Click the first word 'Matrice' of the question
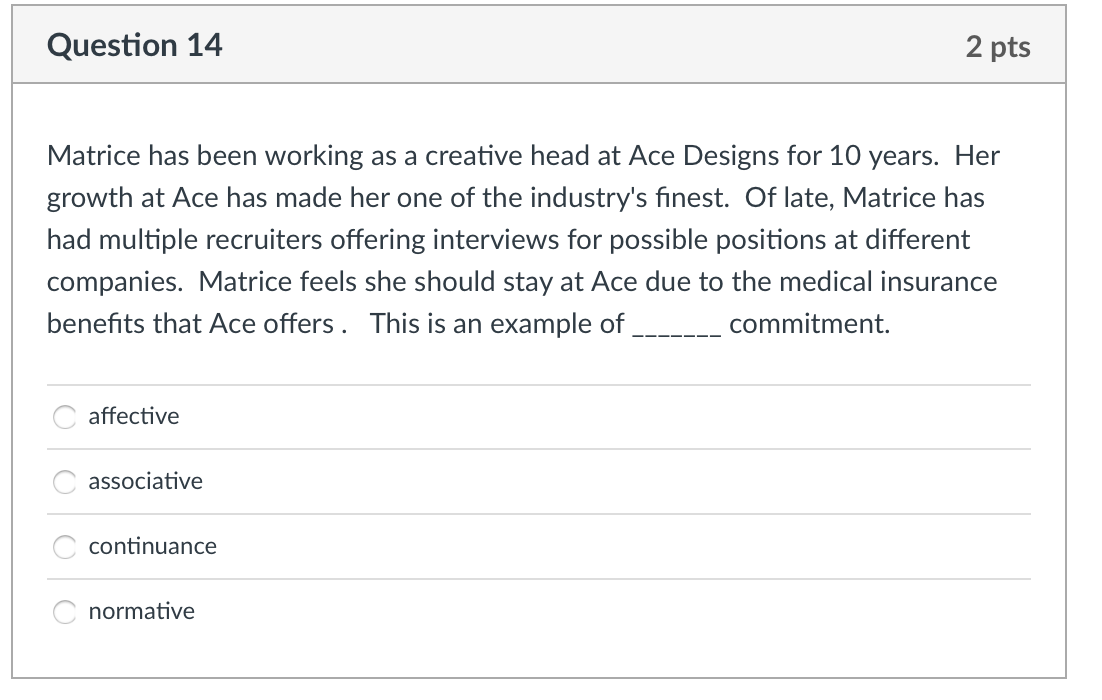 pyautogui.click(x=85, y=157)
